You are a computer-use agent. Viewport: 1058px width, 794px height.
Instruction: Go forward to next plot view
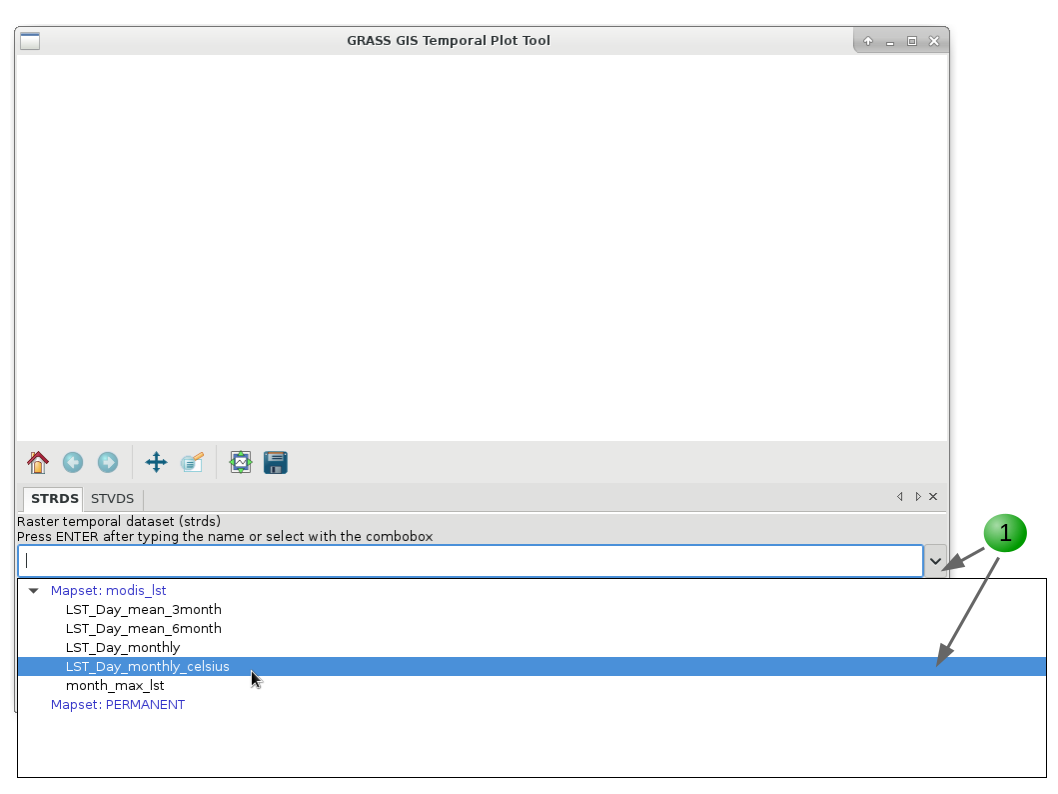[x=108, y=463]
